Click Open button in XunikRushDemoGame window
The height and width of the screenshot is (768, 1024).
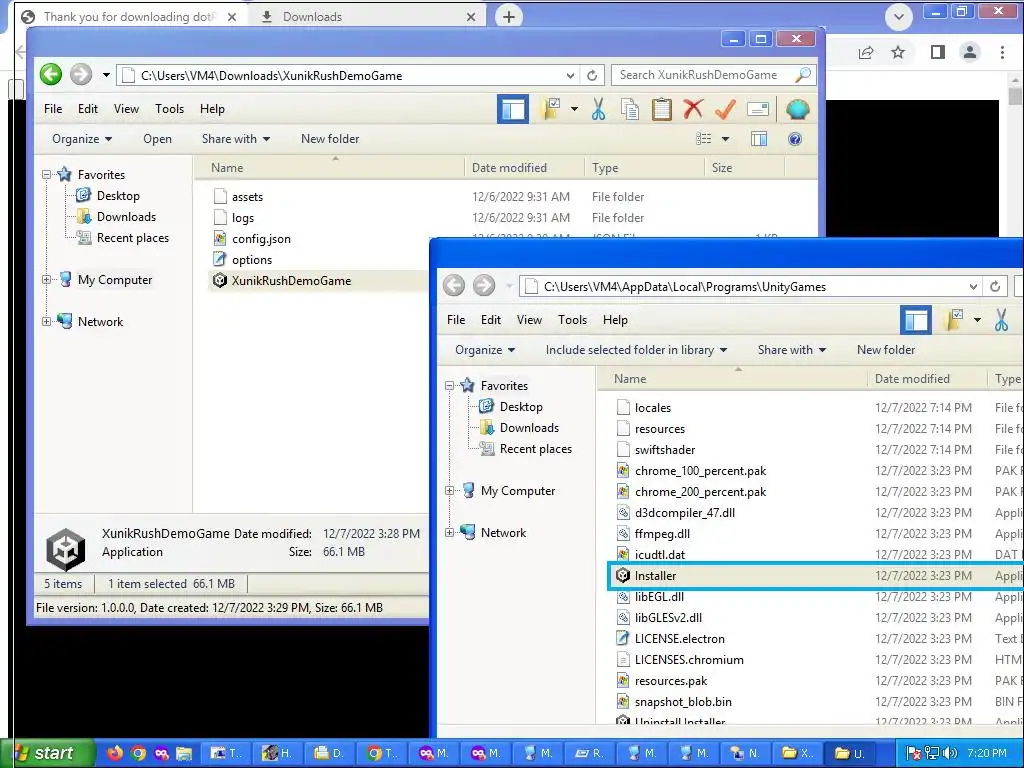[x=157, y=138]
